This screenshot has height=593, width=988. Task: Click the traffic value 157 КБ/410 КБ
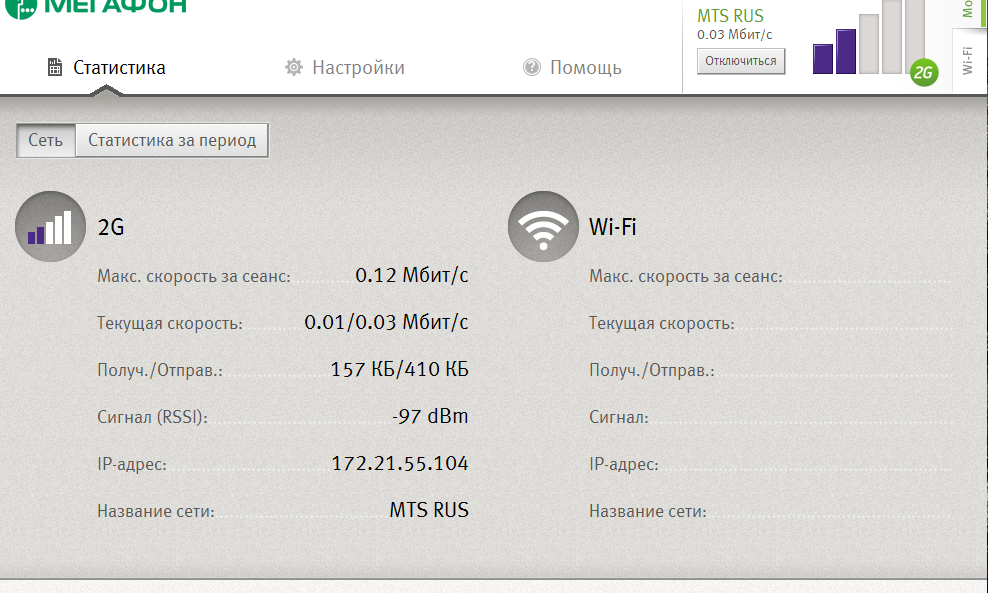[400, 369]
